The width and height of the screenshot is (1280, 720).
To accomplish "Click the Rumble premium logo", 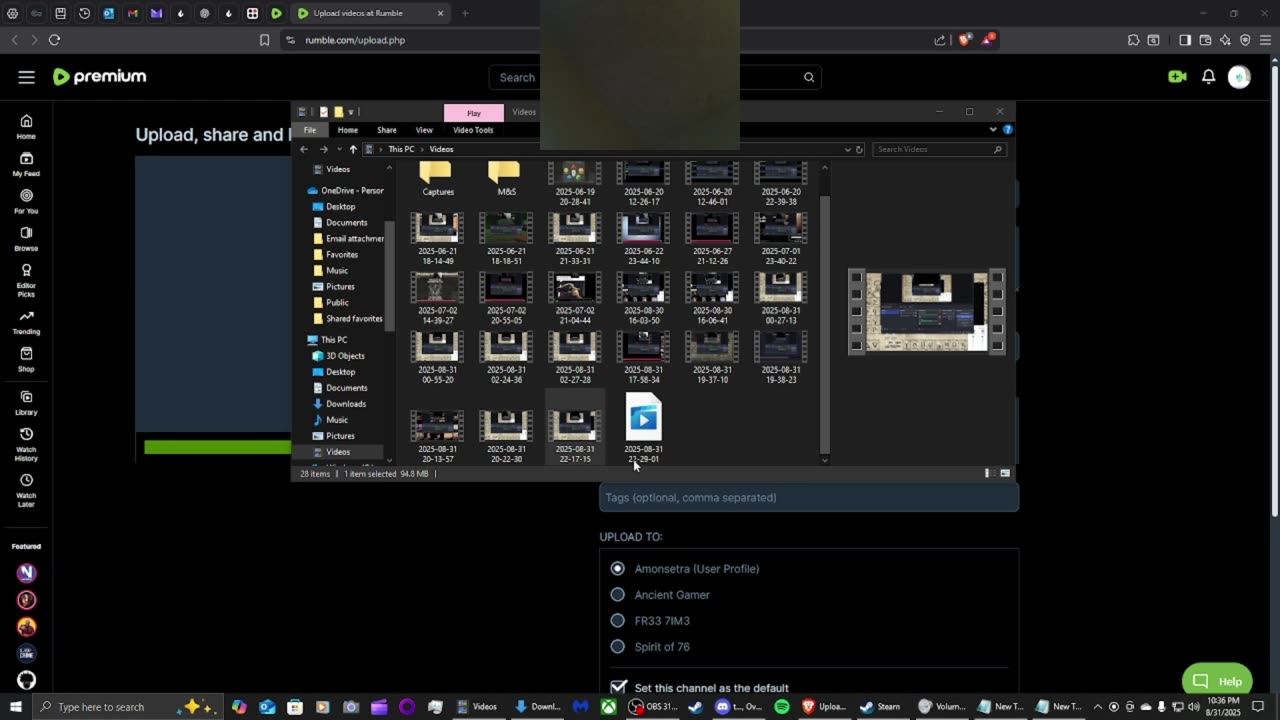I will 100,76.
